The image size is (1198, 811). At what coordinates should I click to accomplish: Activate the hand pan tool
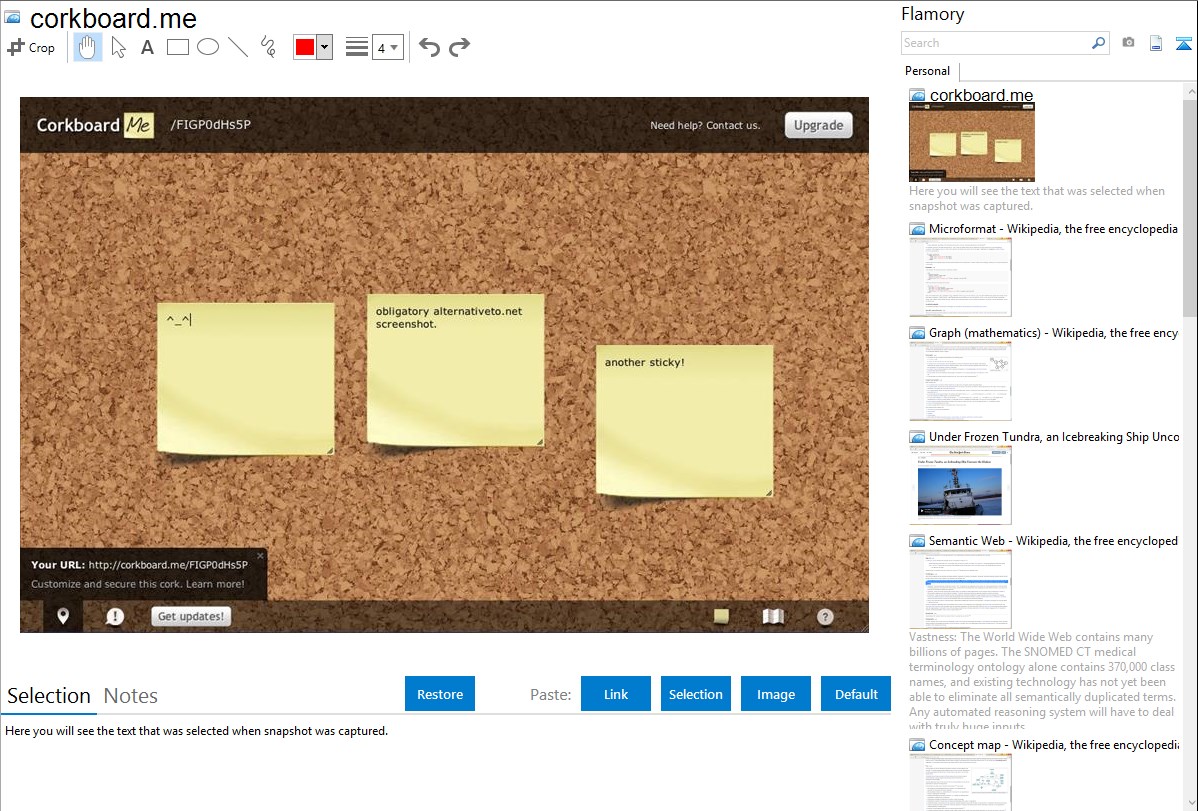[x=87, y=47]
